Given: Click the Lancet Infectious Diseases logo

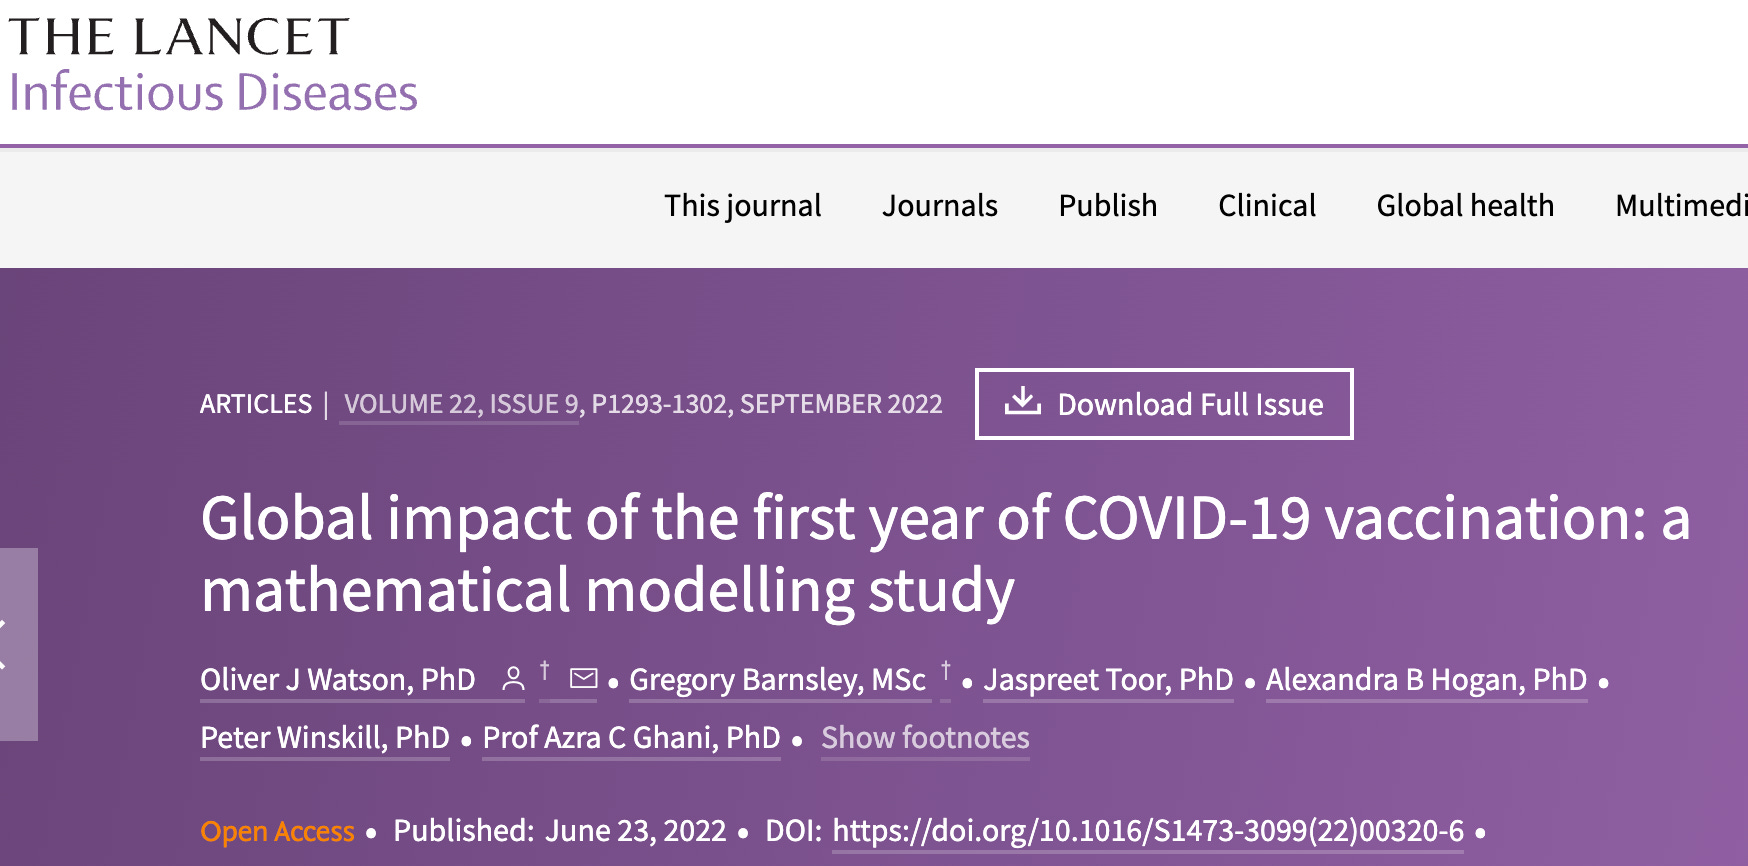Looking at the screenshot, I should tap(212, 66).
